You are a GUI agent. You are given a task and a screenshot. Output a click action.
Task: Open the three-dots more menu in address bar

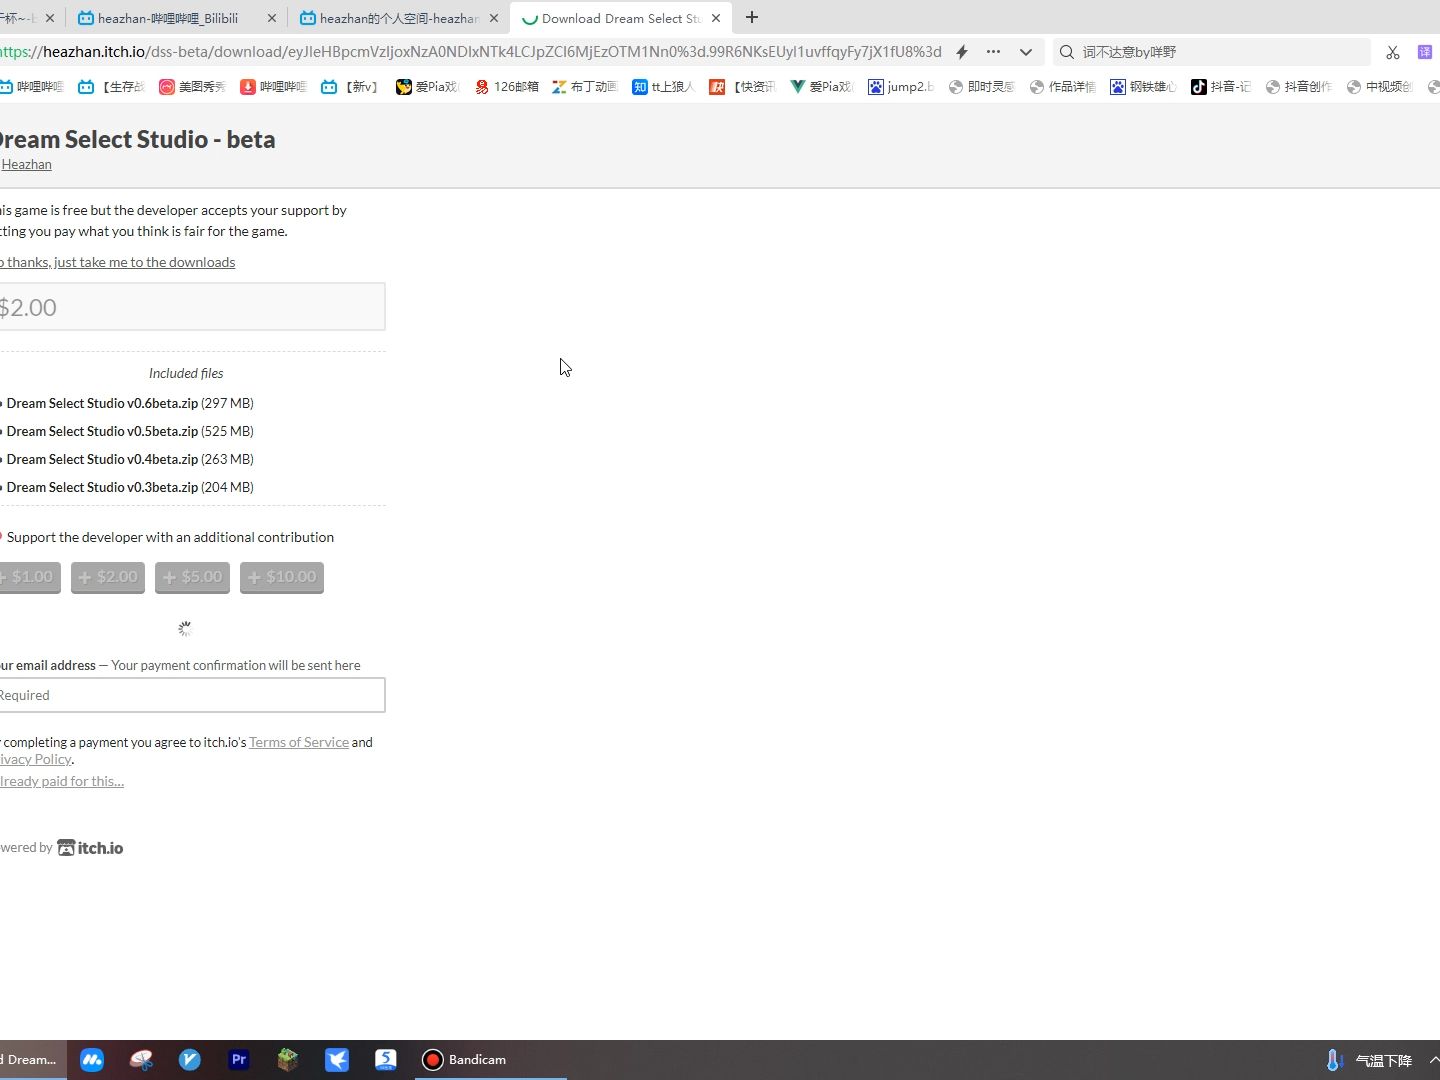[x=993, y=52]
